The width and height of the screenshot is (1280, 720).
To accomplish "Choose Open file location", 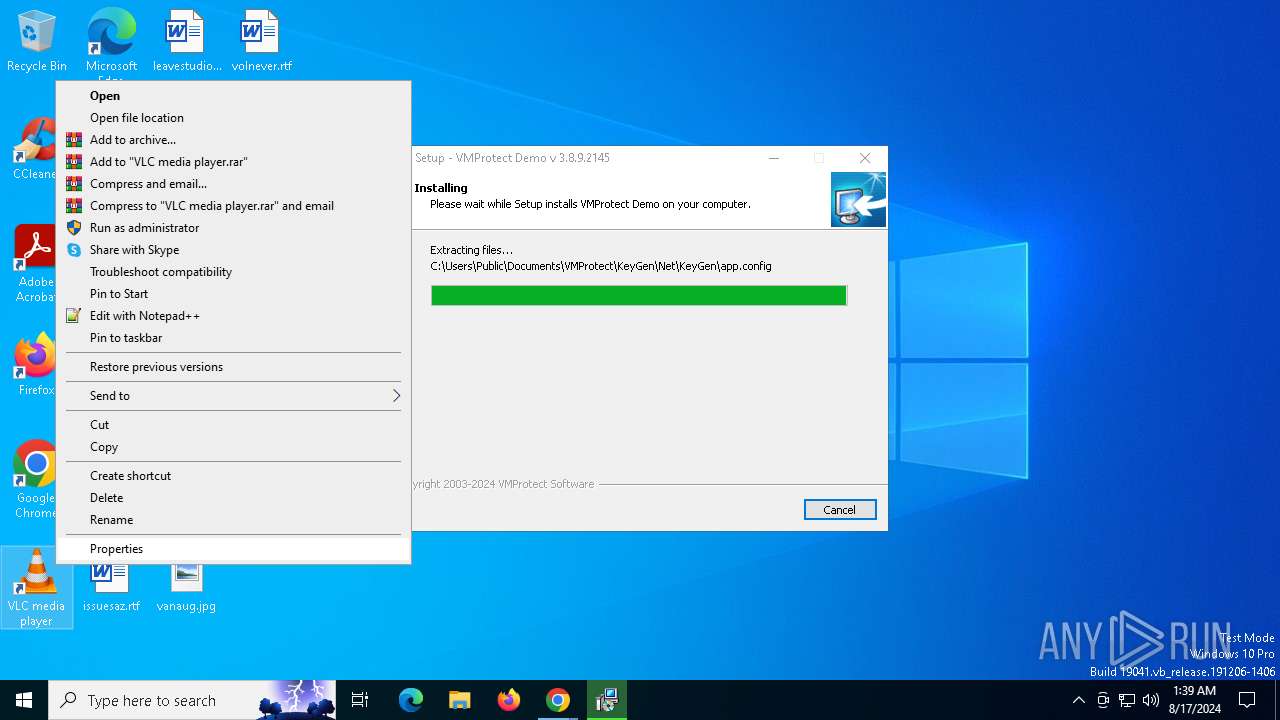I will point(233,118).
